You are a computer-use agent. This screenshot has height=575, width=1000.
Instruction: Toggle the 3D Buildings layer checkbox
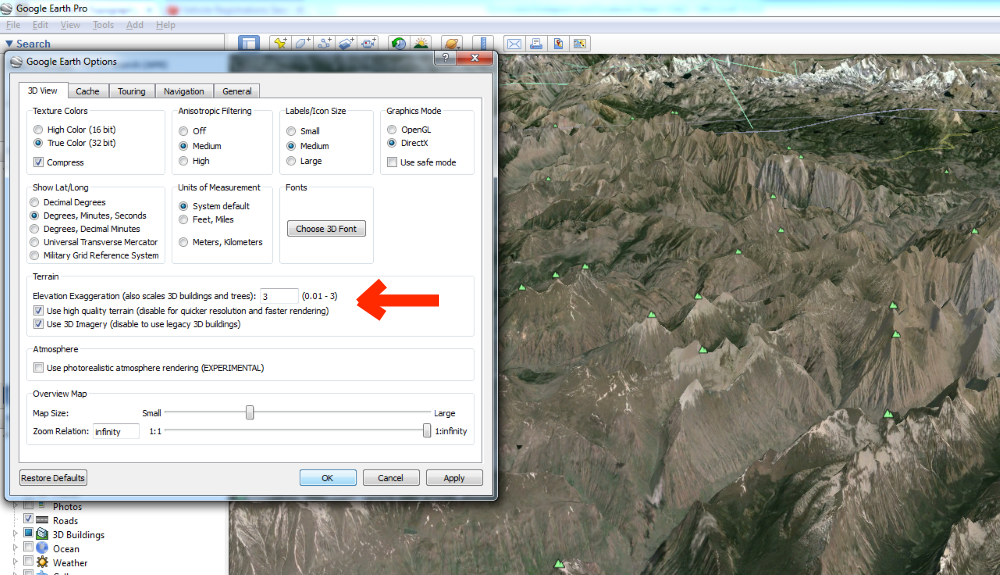(28, 533)
